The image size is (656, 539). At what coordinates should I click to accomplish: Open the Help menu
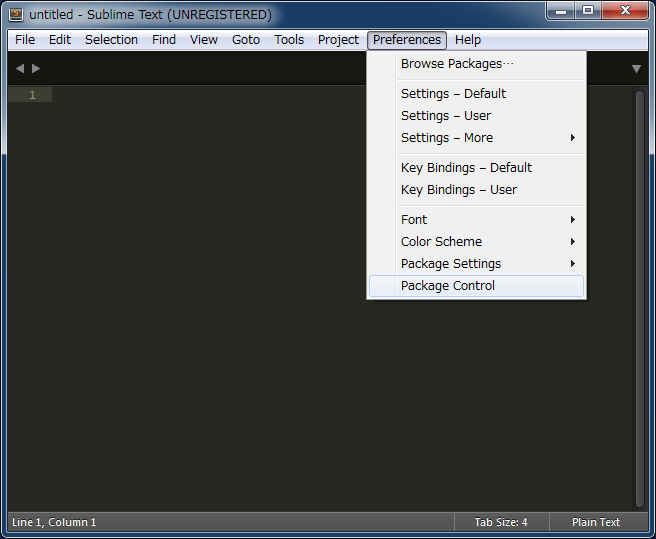click(x=468, y=40)
